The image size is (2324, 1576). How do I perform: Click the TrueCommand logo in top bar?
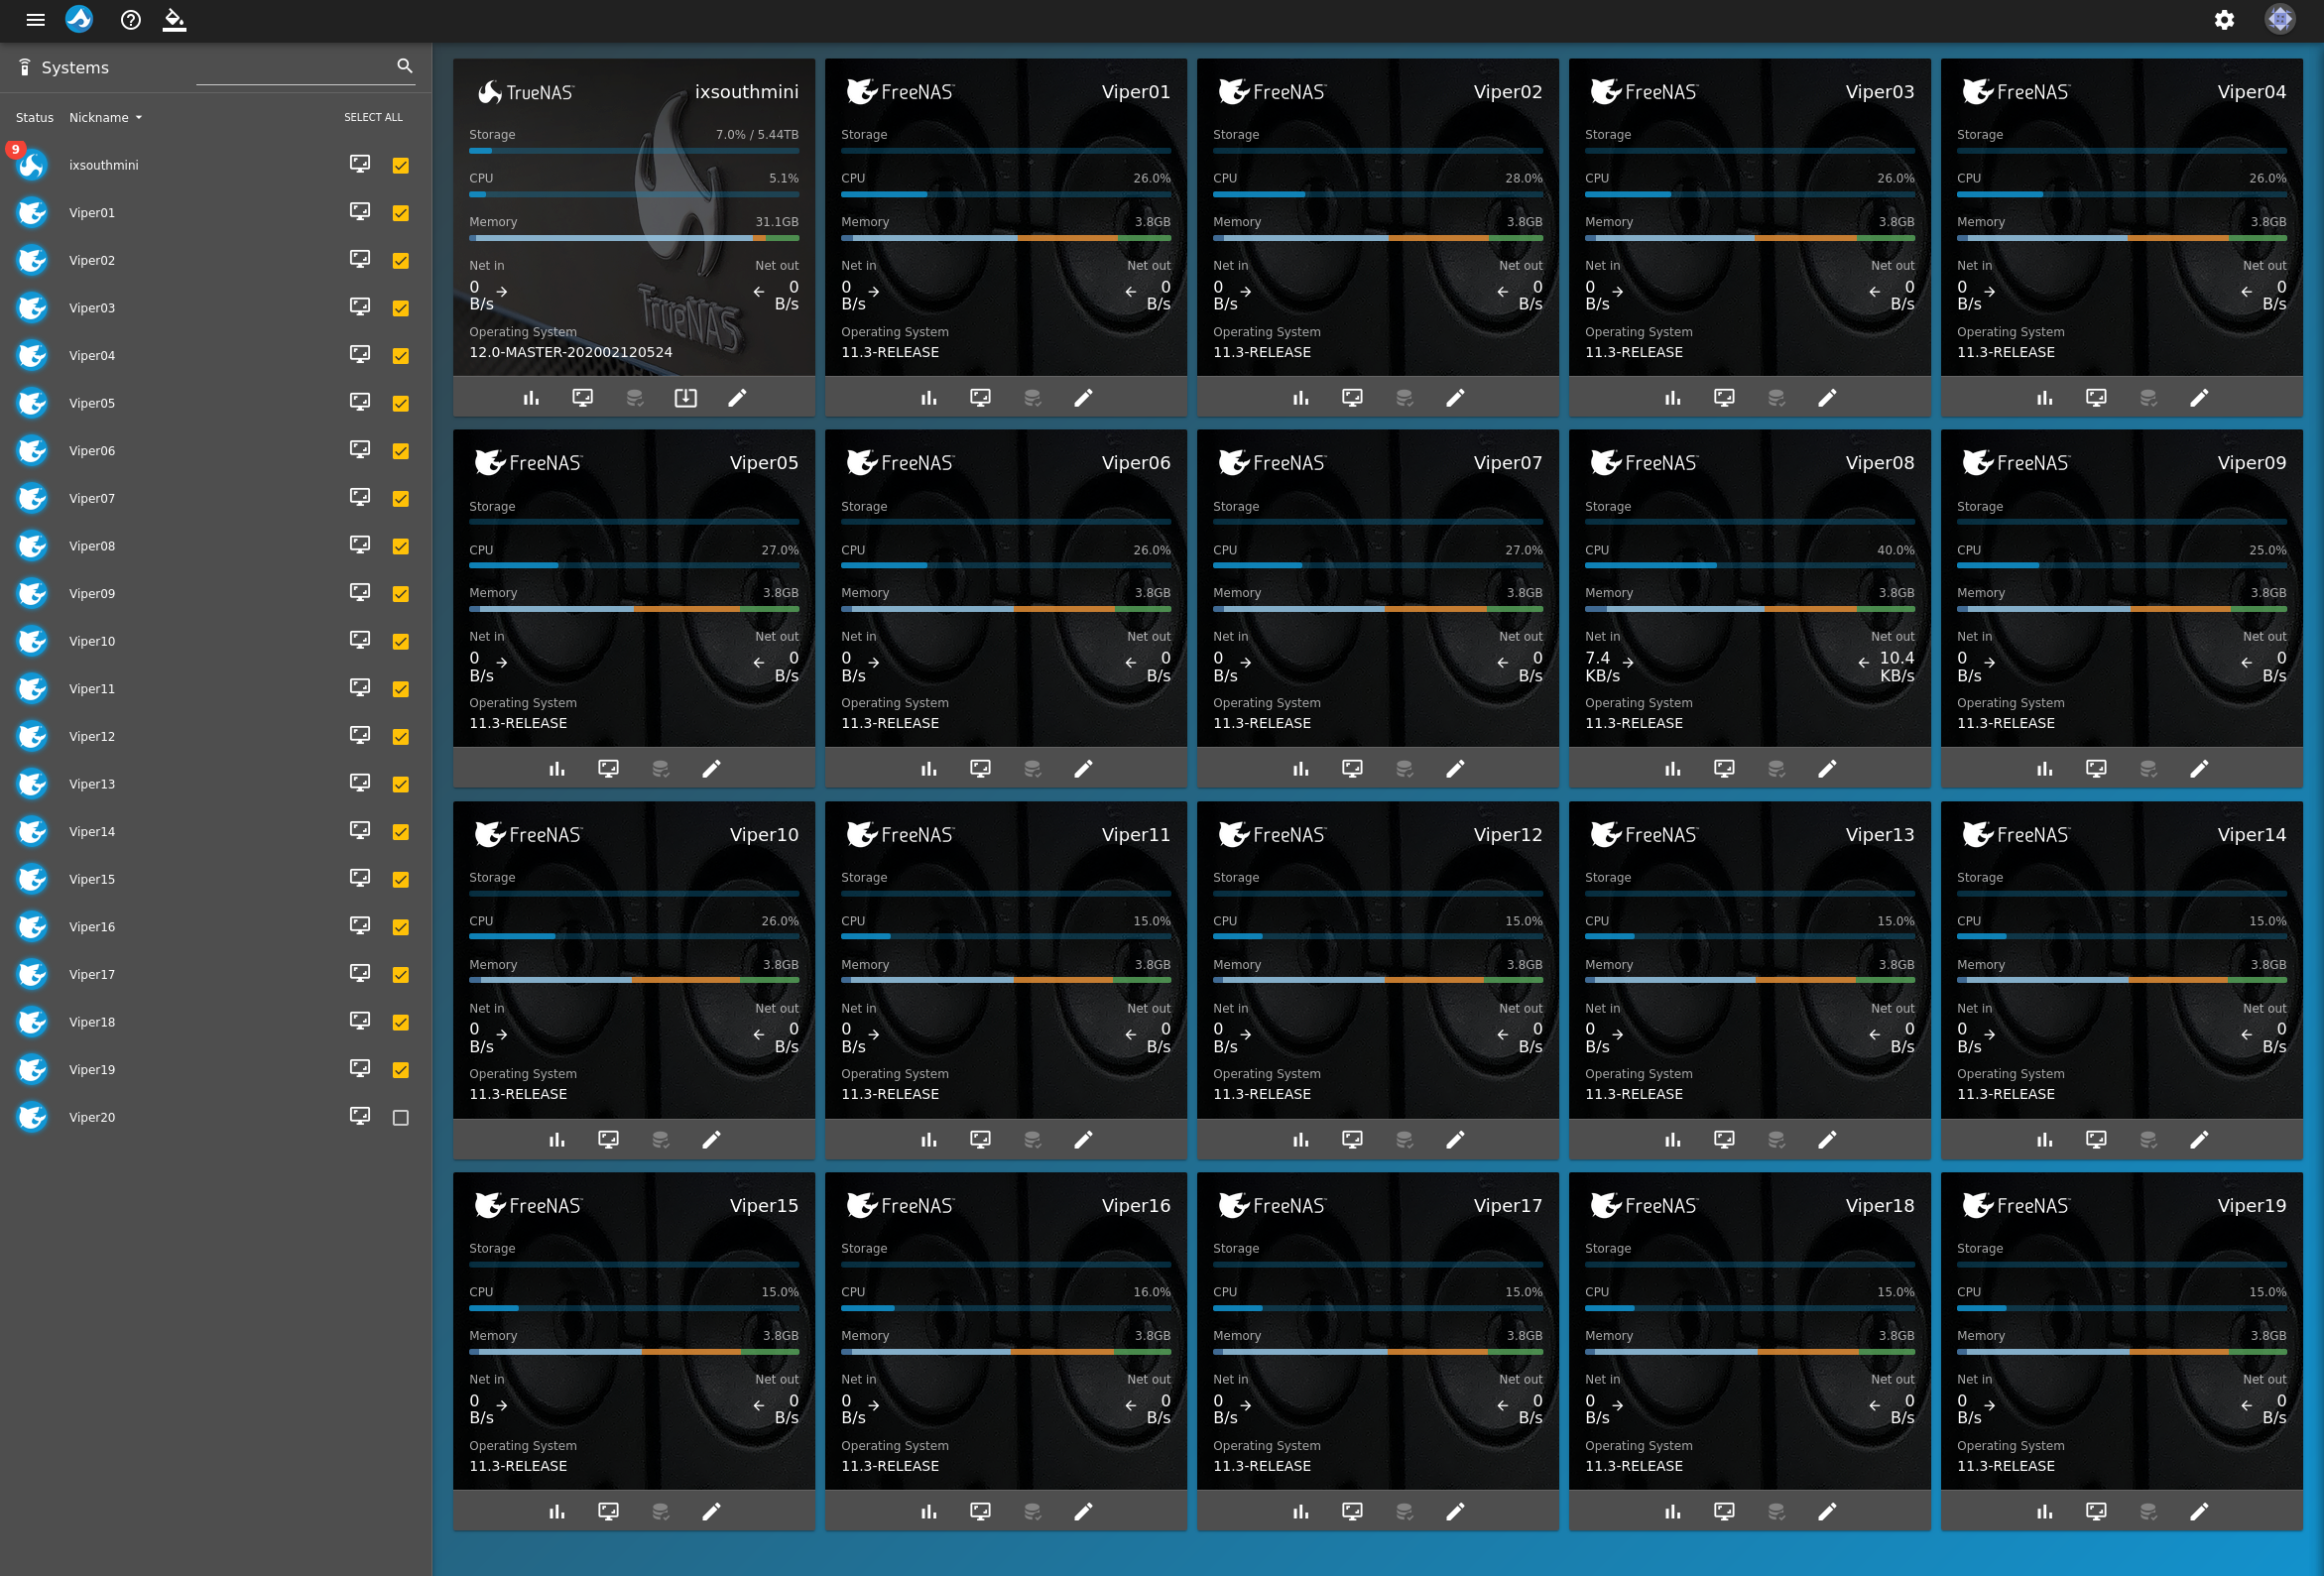[x=79, y=19]
